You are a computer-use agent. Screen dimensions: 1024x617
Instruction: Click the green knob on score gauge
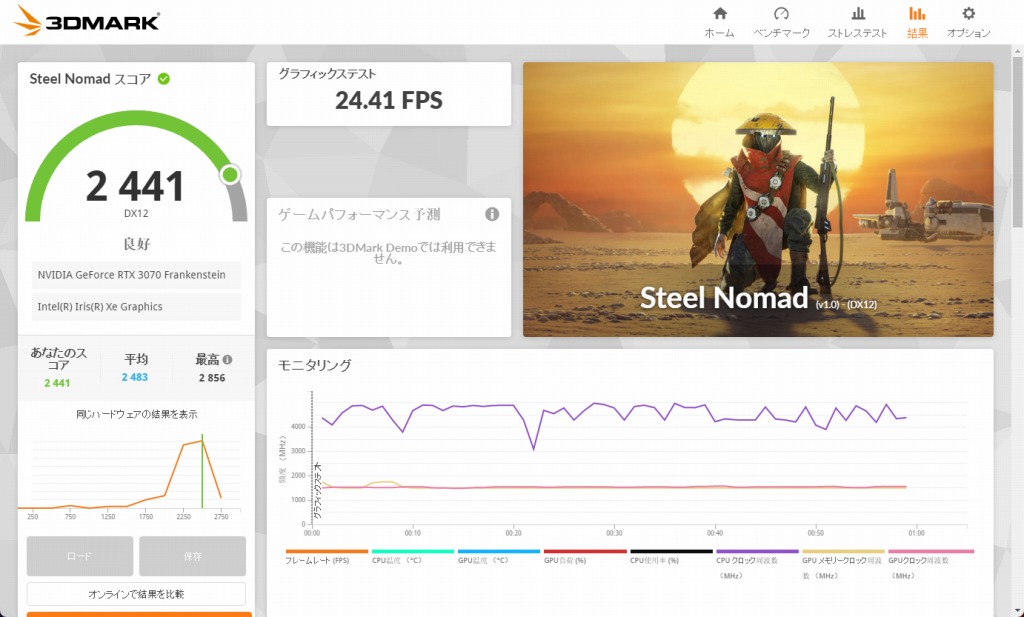(x=231, y=175)
